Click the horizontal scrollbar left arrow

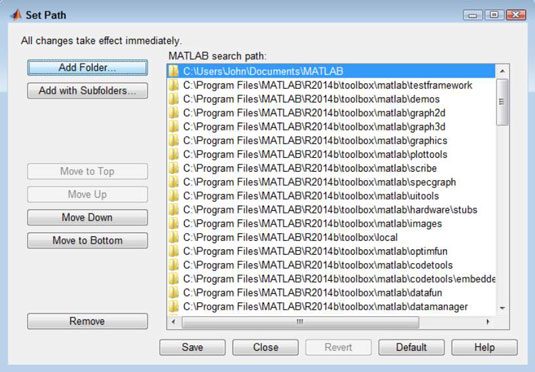pyautogui.click(x=174, y=322)
